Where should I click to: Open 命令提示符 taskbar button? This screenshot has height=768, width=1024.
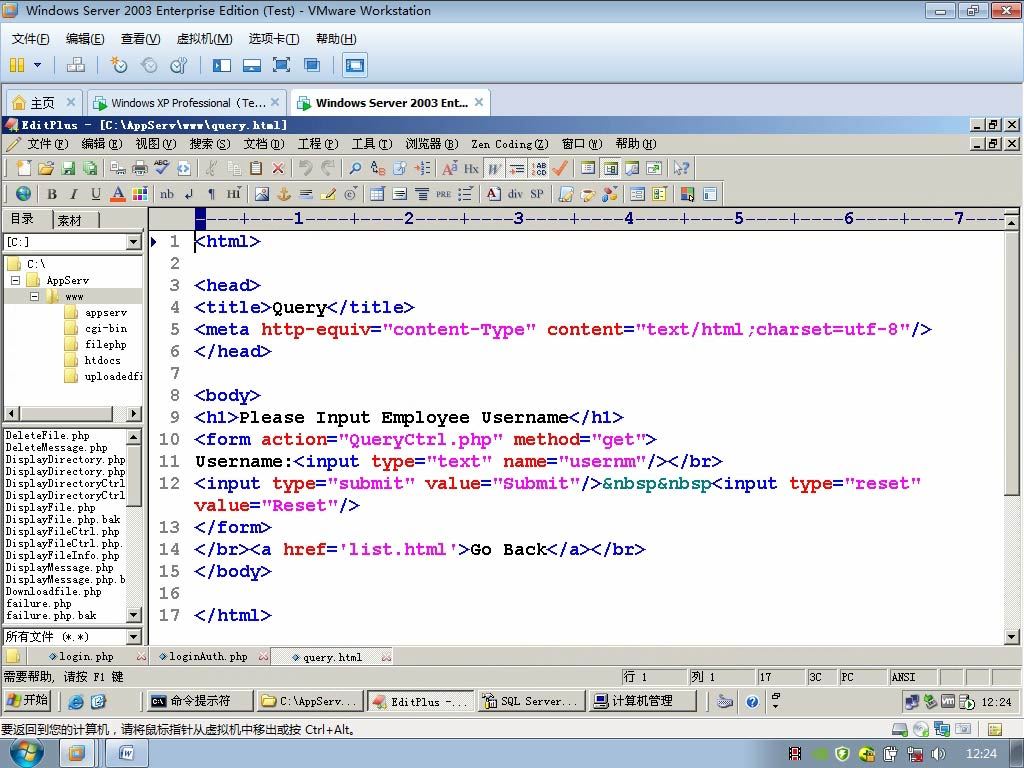[x=199, y=701]
